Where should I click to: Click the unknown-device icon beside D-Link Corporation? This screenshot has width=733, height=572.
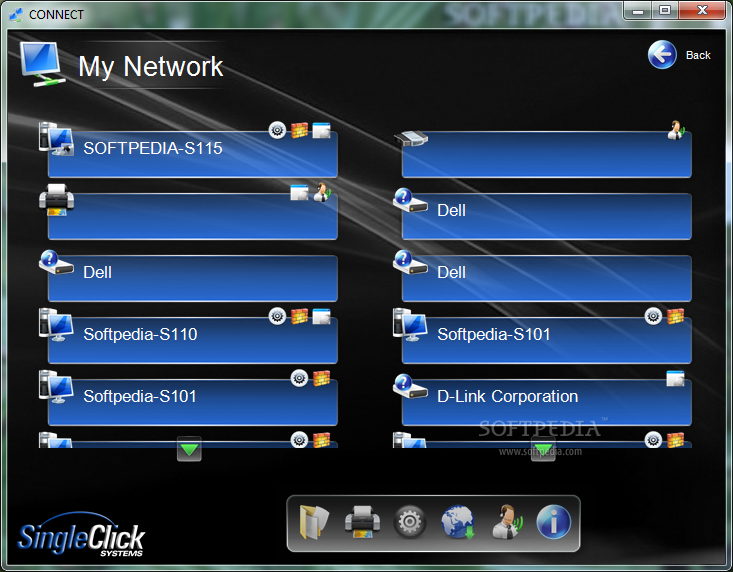[410, 386]
